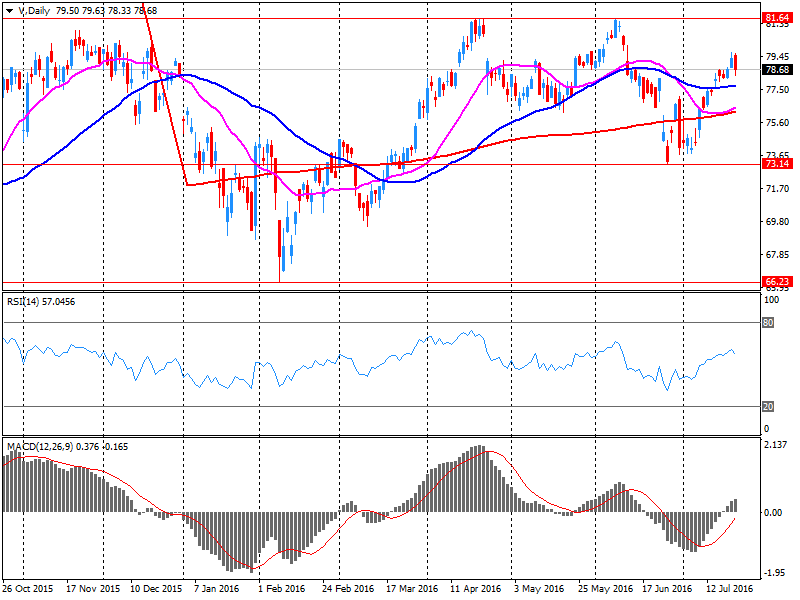Select the RSI(14) 57.0456 indicator label
Viewport: 800px width, 600px height.
(x=41, y=302)
